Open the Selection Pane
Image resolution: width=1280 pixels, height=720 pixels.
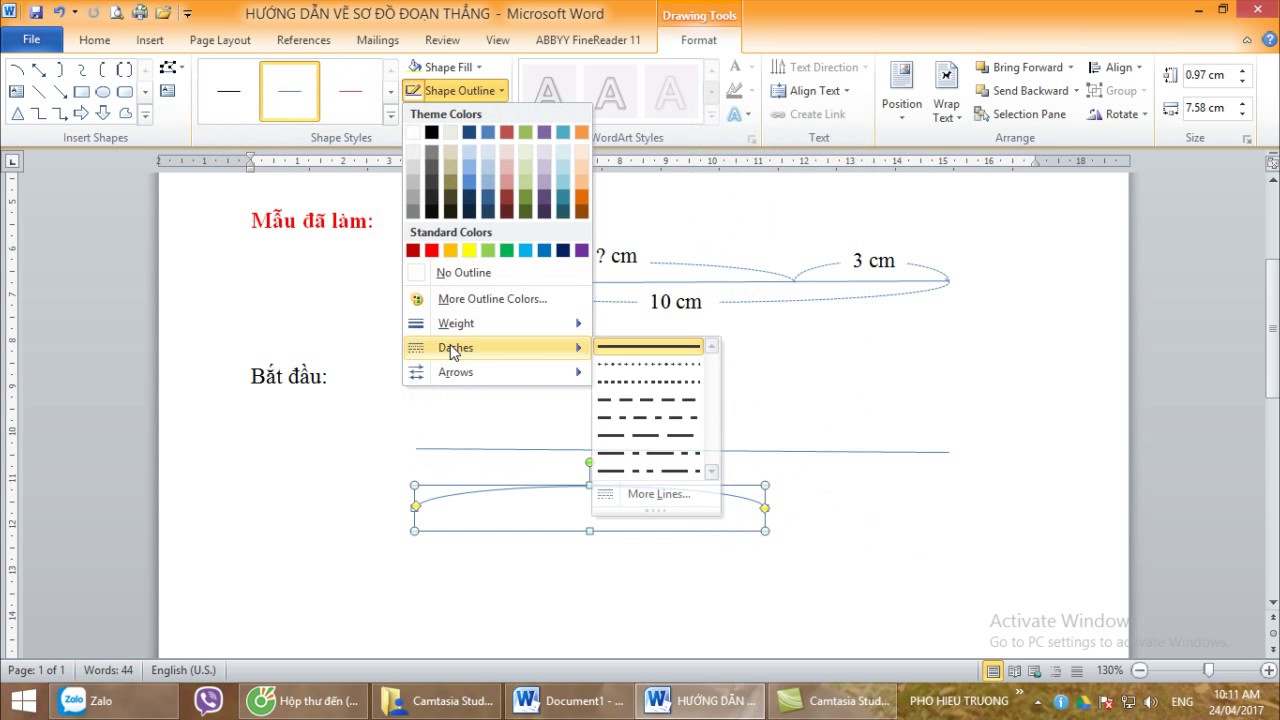click(1019, 114)
